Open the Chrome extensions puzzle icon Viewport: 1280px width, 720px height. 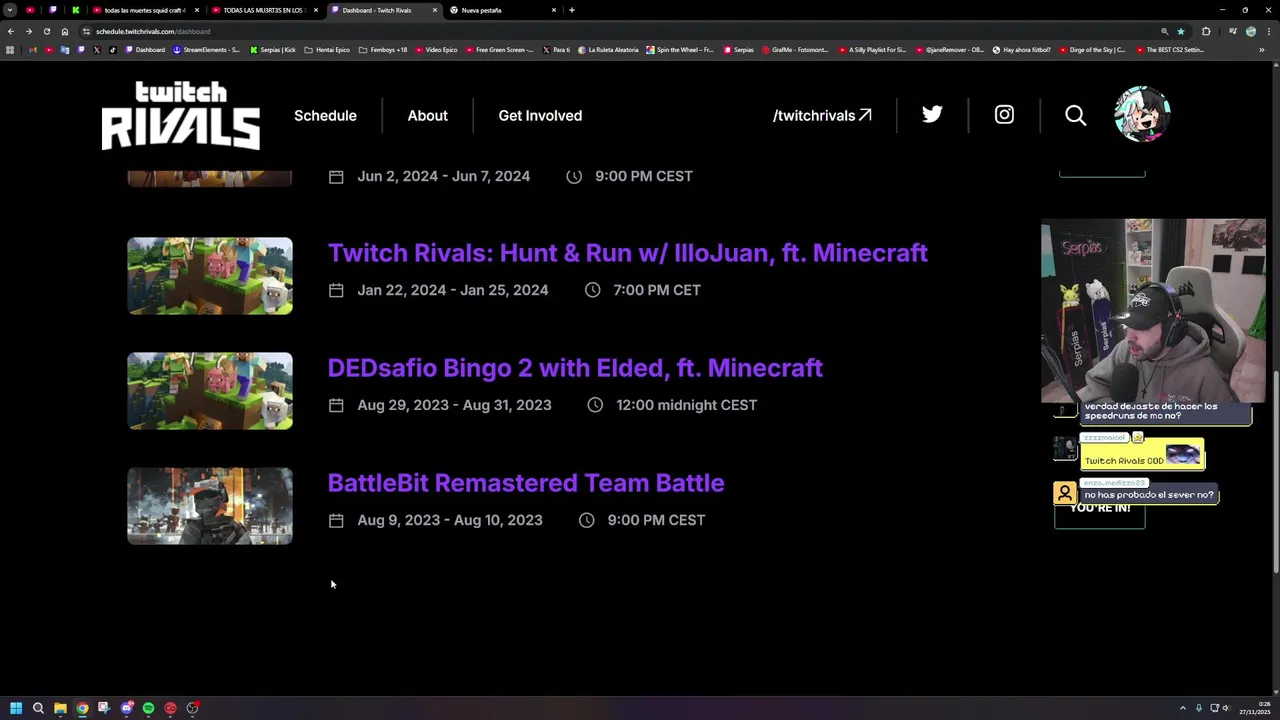pyautogui.click(x=1206, y=31)
